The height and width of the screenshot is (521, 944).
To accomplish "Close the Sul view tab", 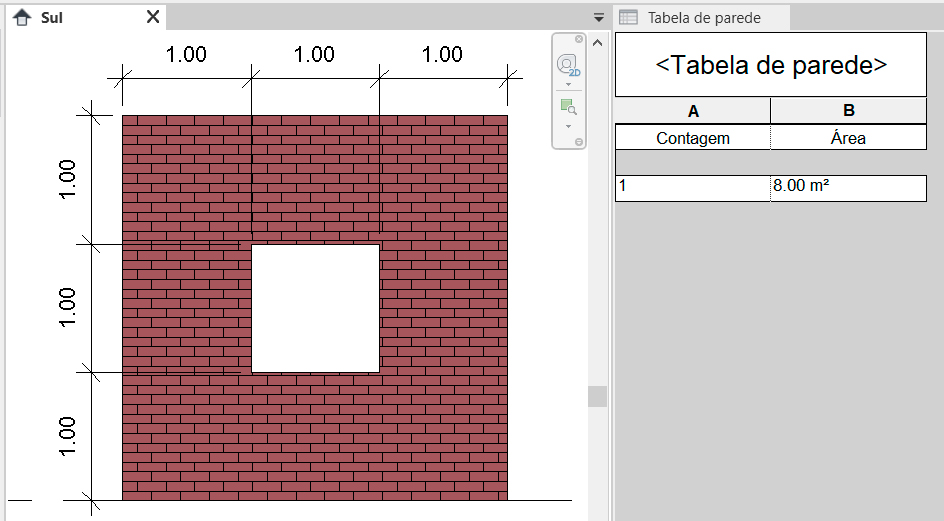I will [153, 17].
